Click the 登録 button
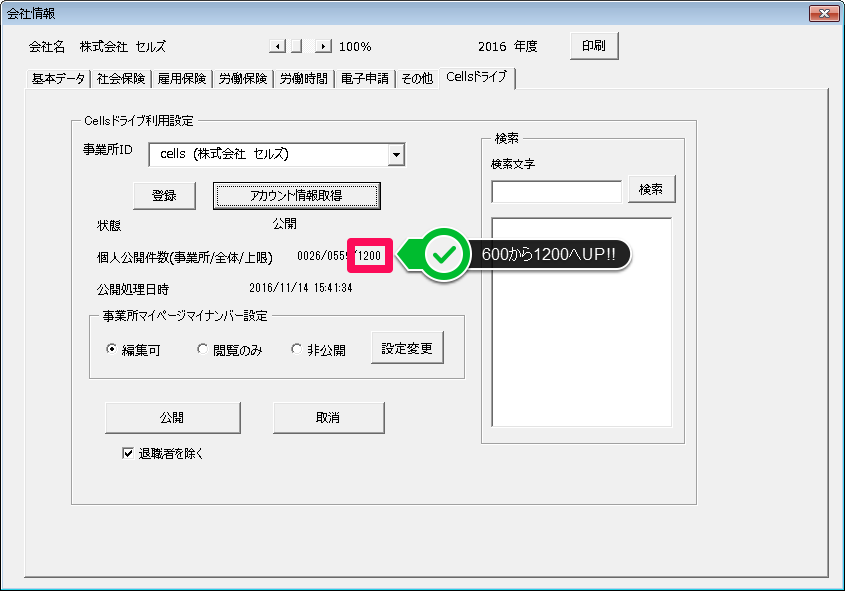The height and width of the screenshot is (591, 845). point(164,196)
